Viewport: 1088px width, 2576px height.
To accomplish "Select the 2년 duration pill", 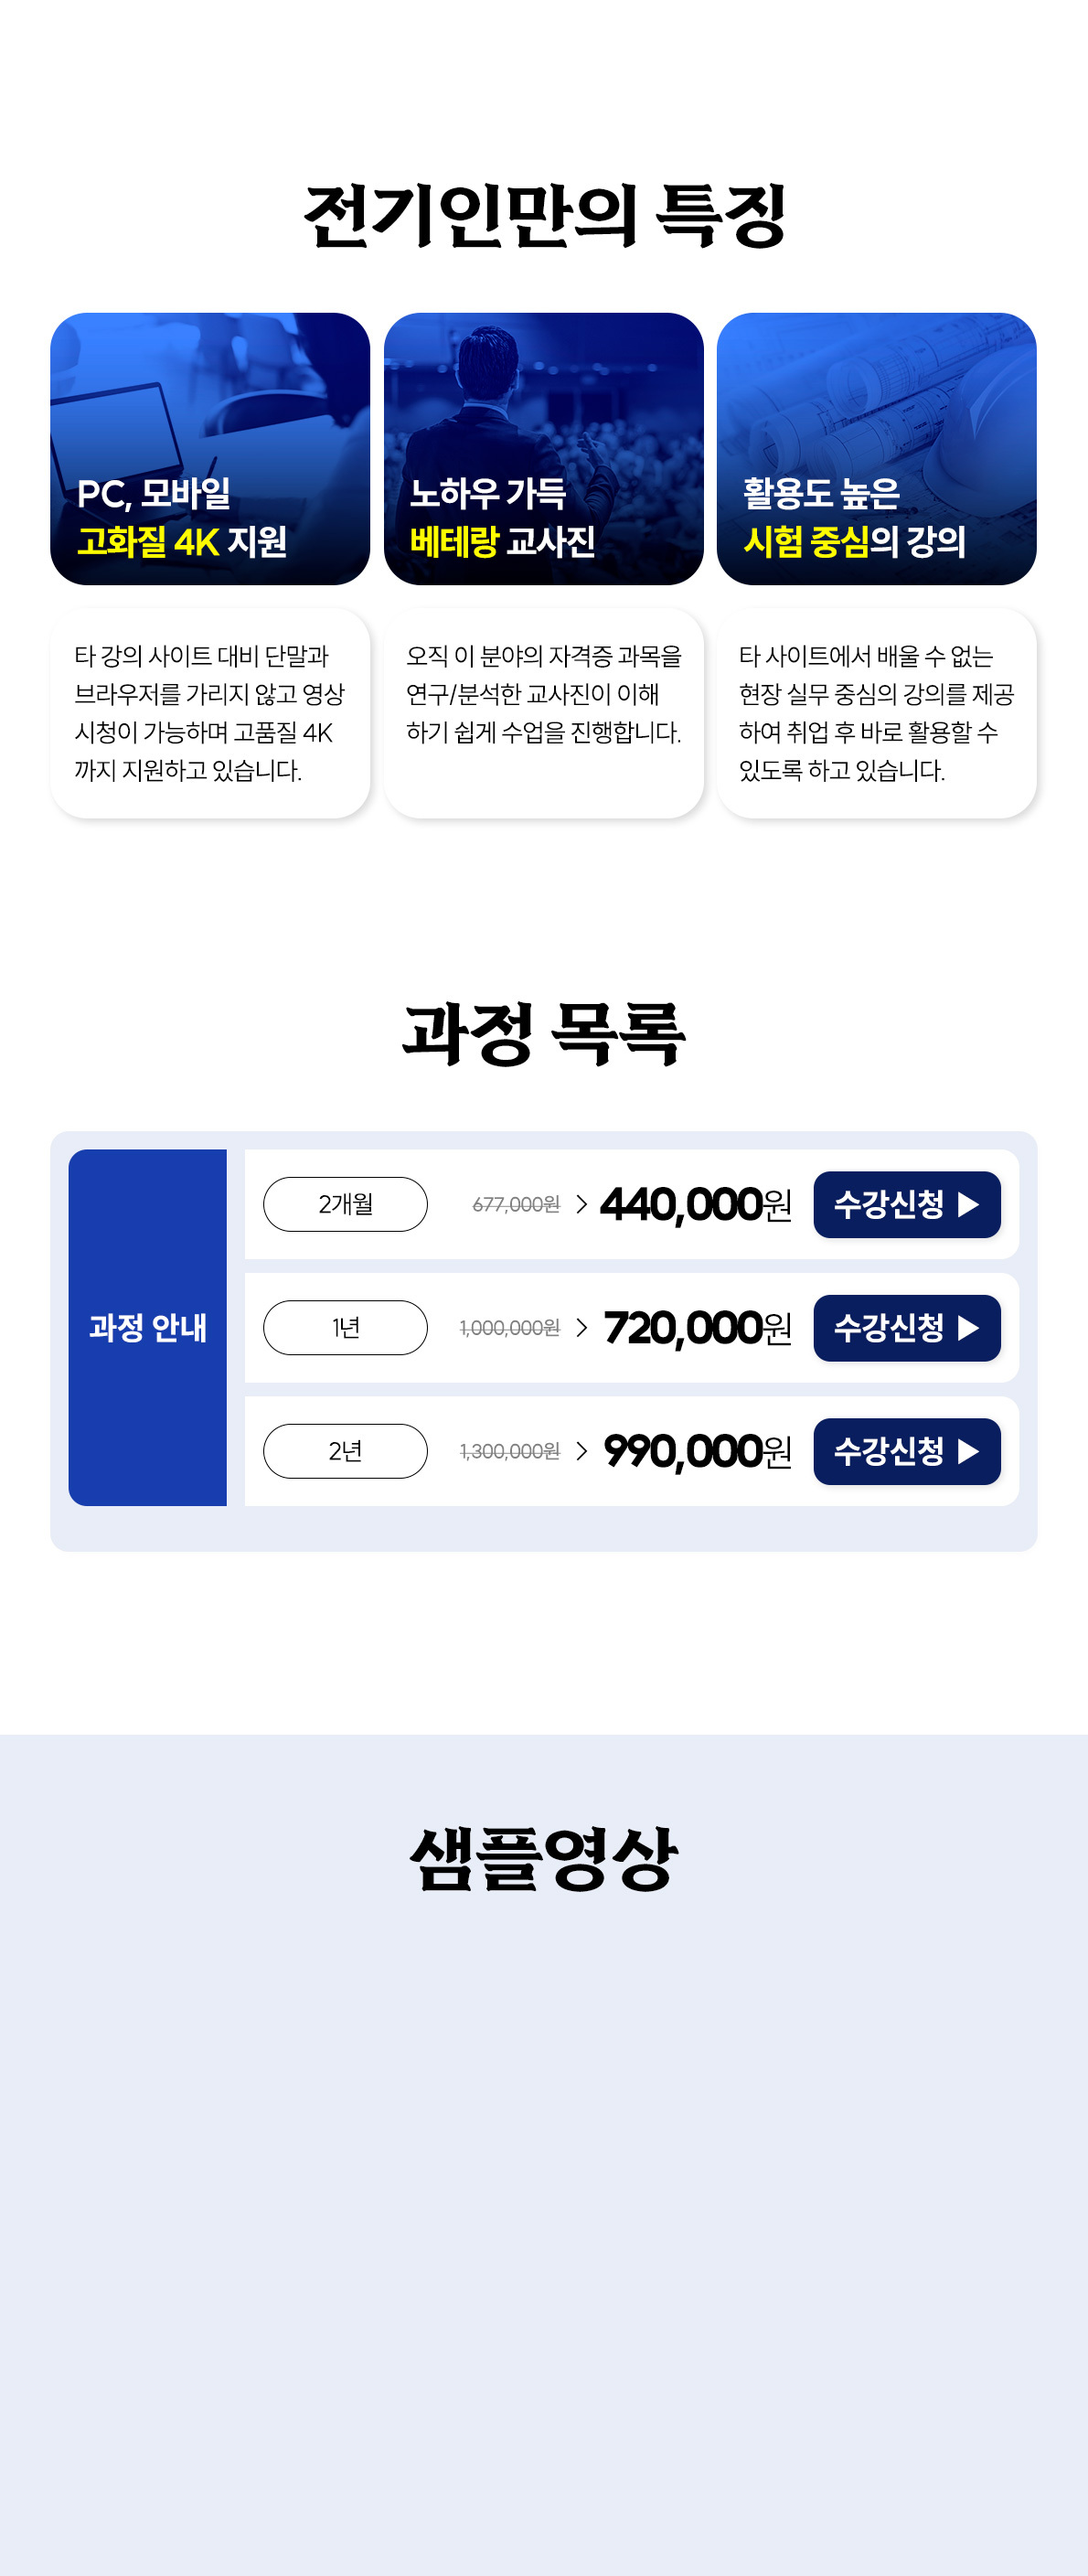I will pos(345,1451).
